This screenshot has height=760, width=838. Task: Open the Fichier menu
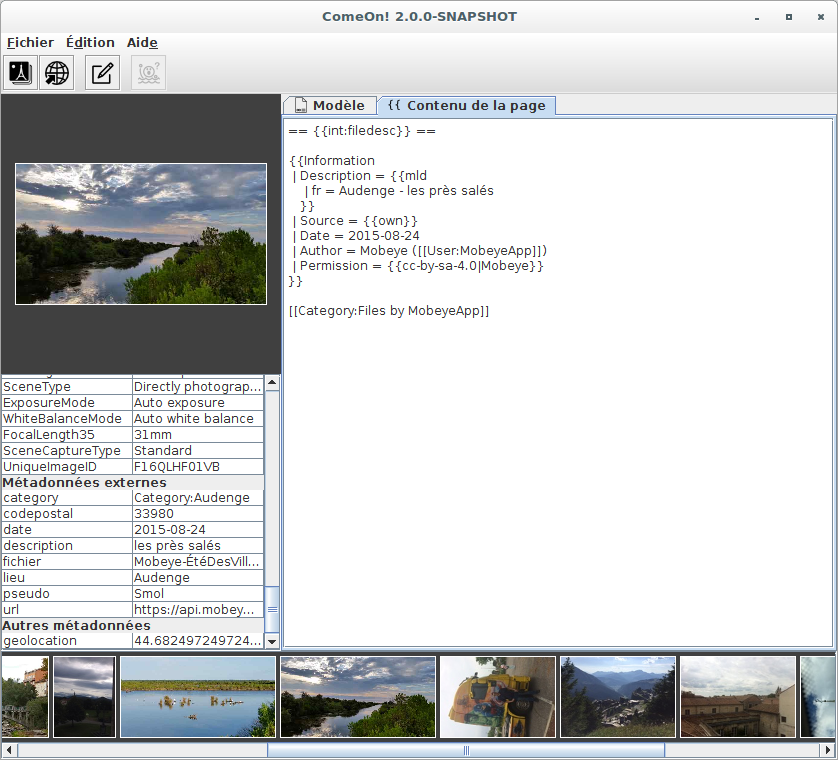pos(30,43)
